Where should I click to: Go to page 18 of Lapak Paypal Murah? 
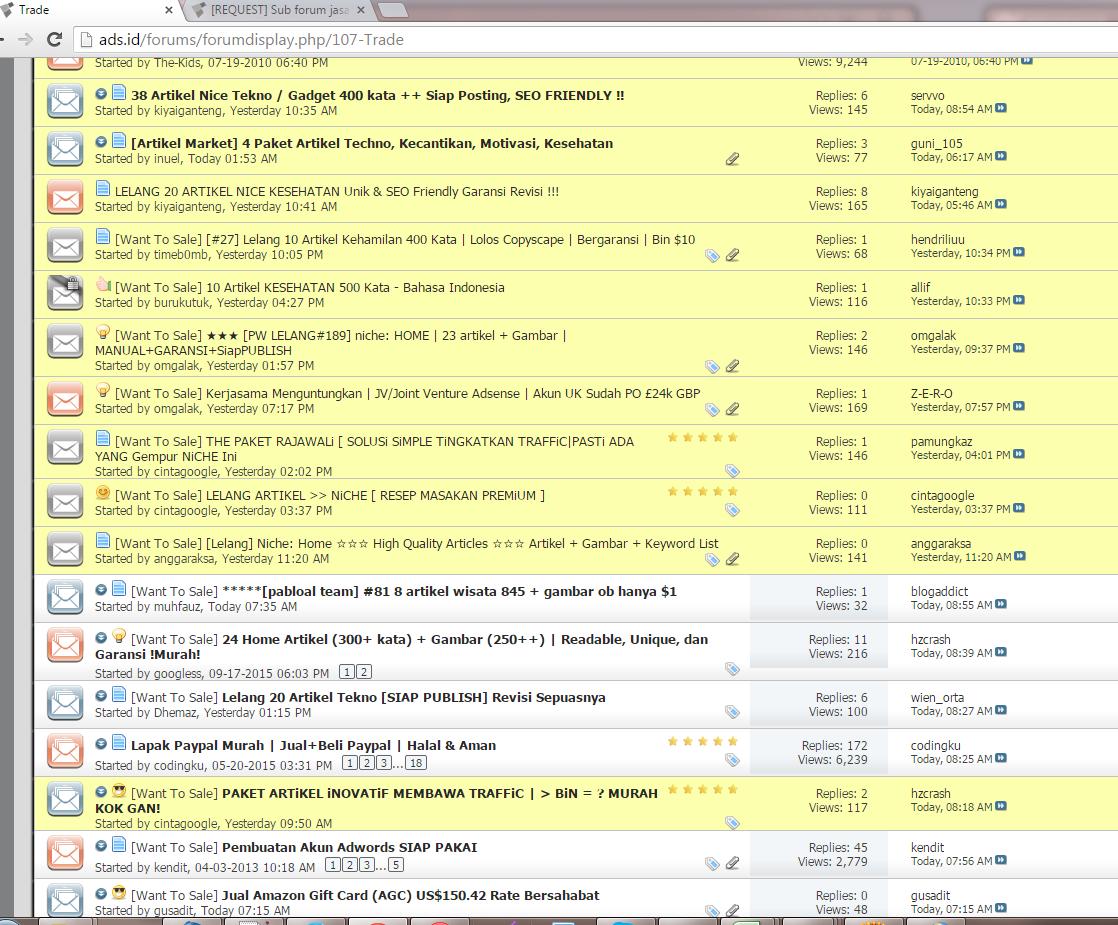[x=416, y=763]
